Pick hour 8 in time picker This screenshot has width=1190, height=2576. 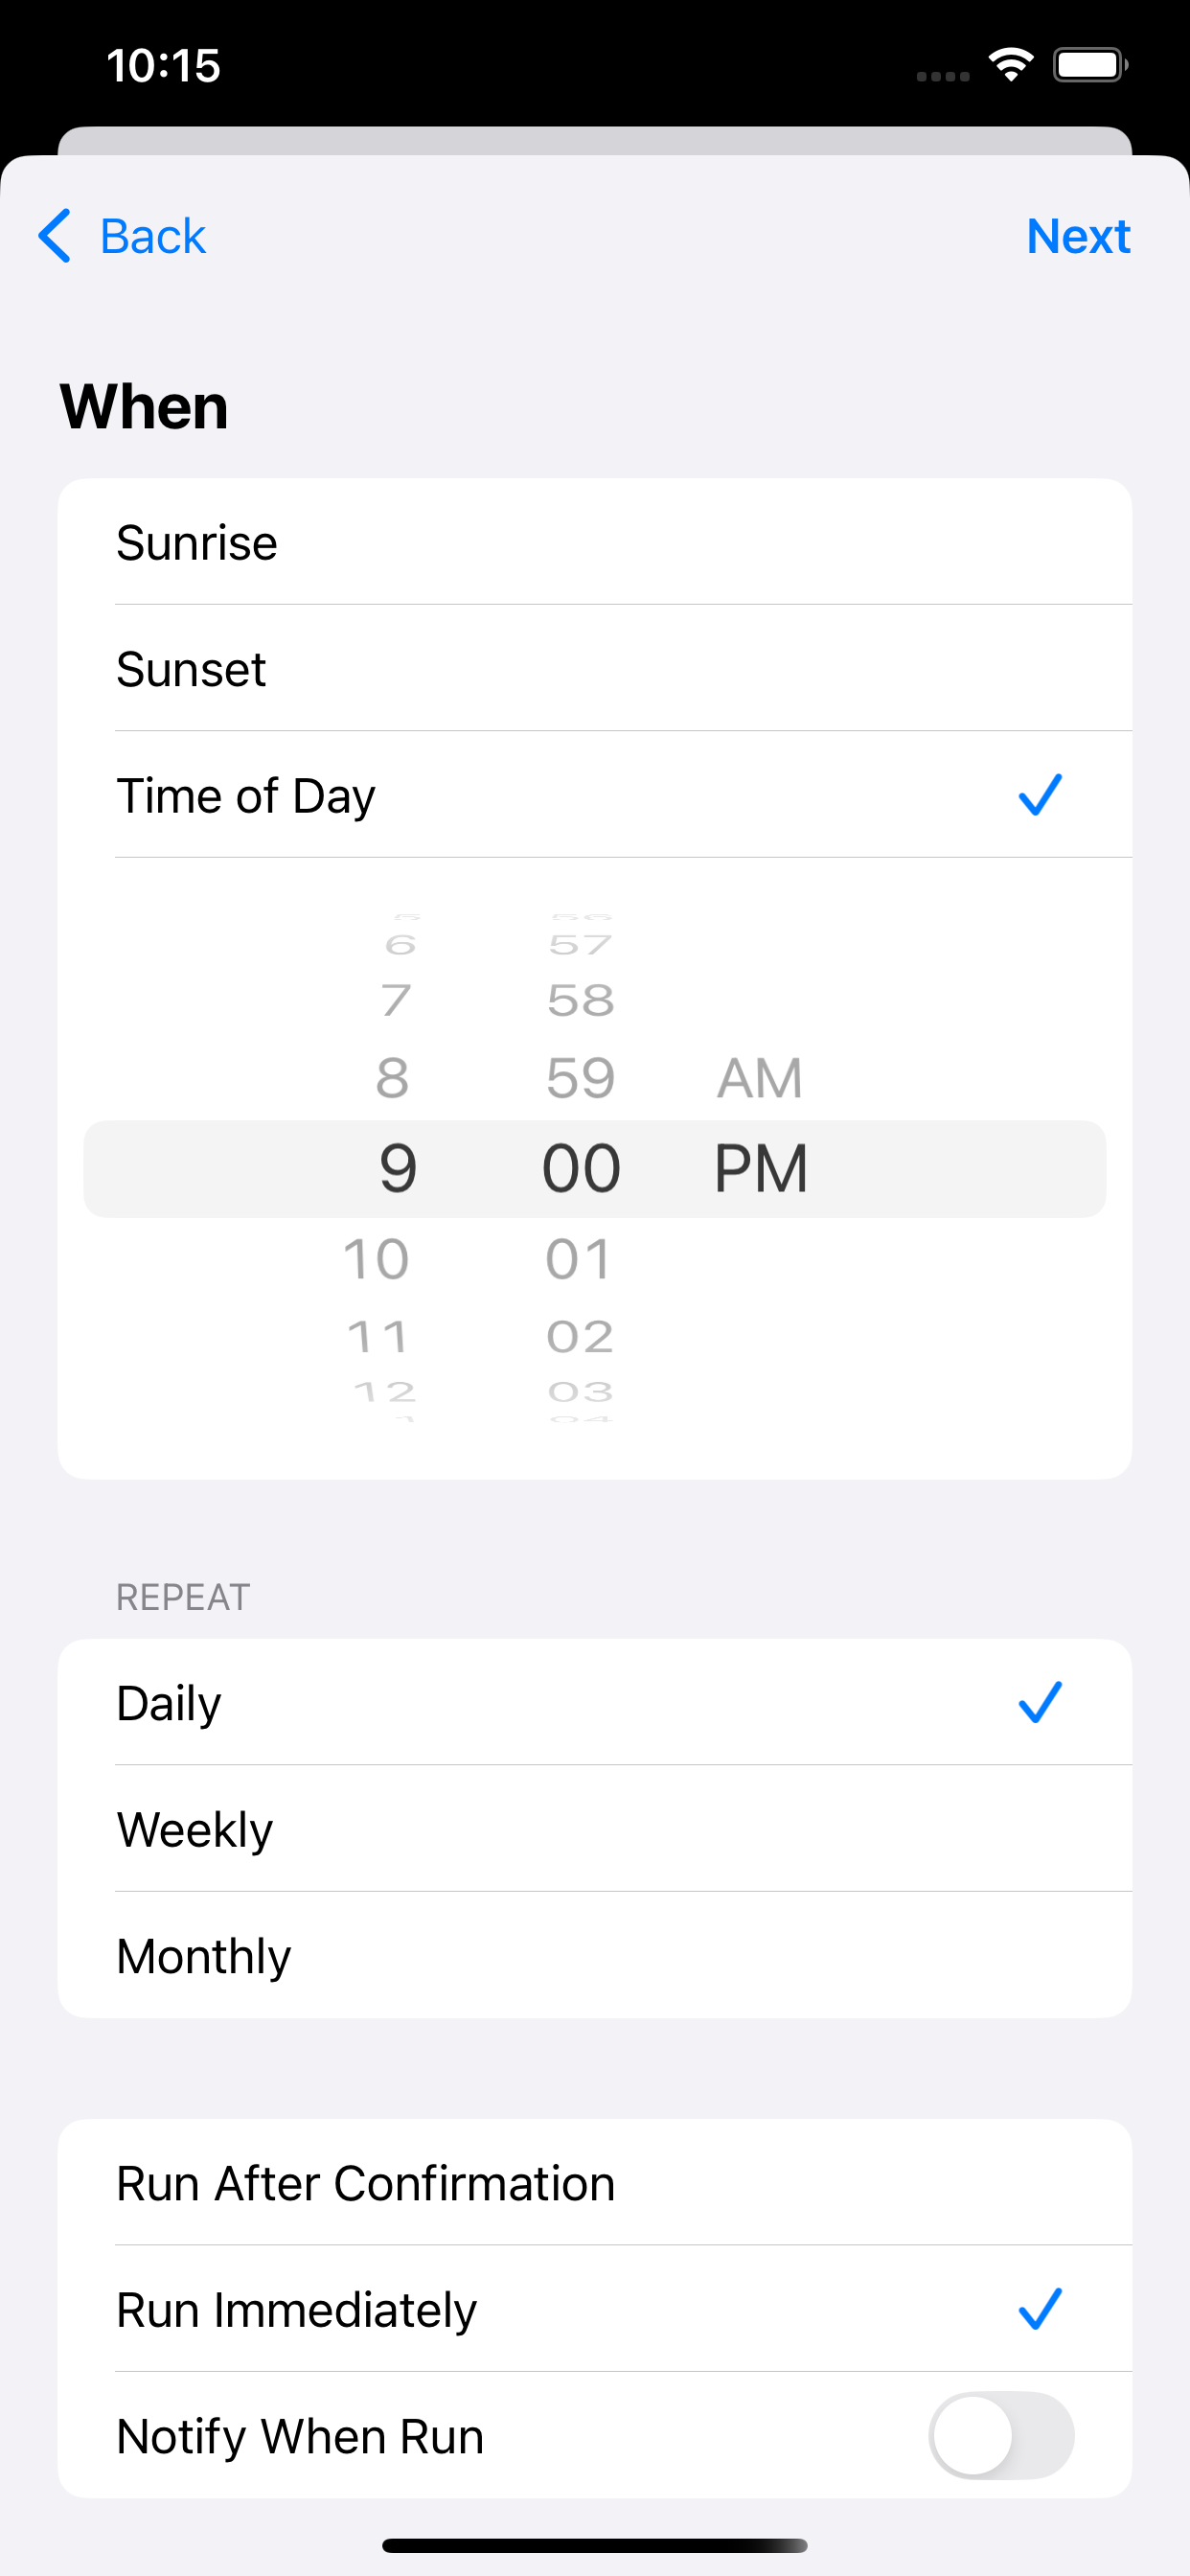coord(392,1078)
